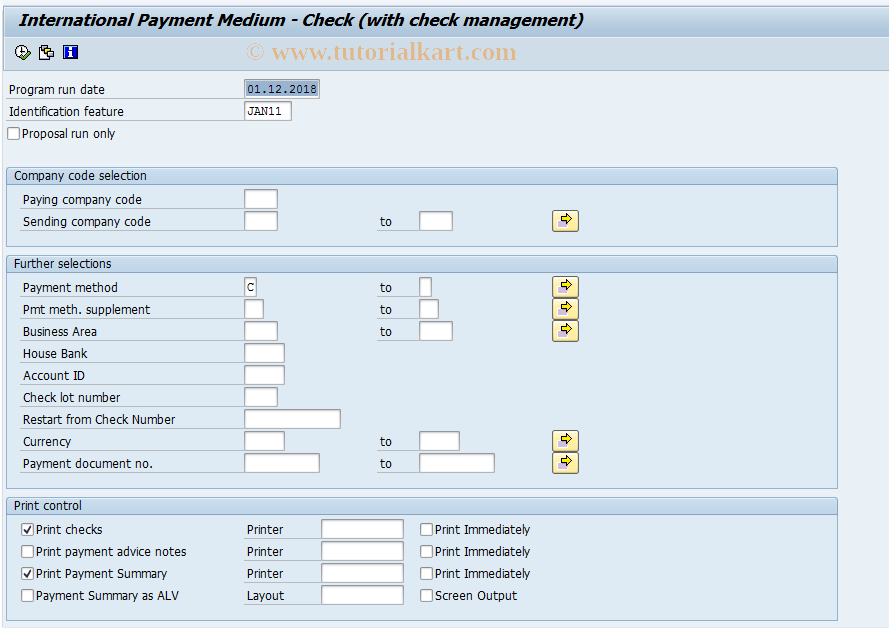Viewport: 889px width, 628px height.
Task: Click the Currency from field
Action: tap(264, 441)
